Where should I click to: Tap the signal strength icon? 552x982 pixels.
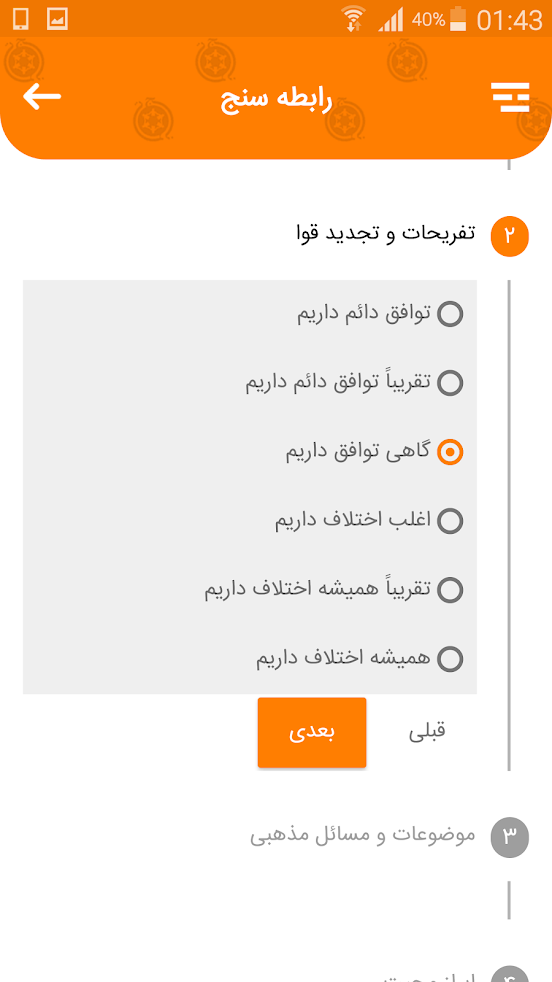coord(390,20)
